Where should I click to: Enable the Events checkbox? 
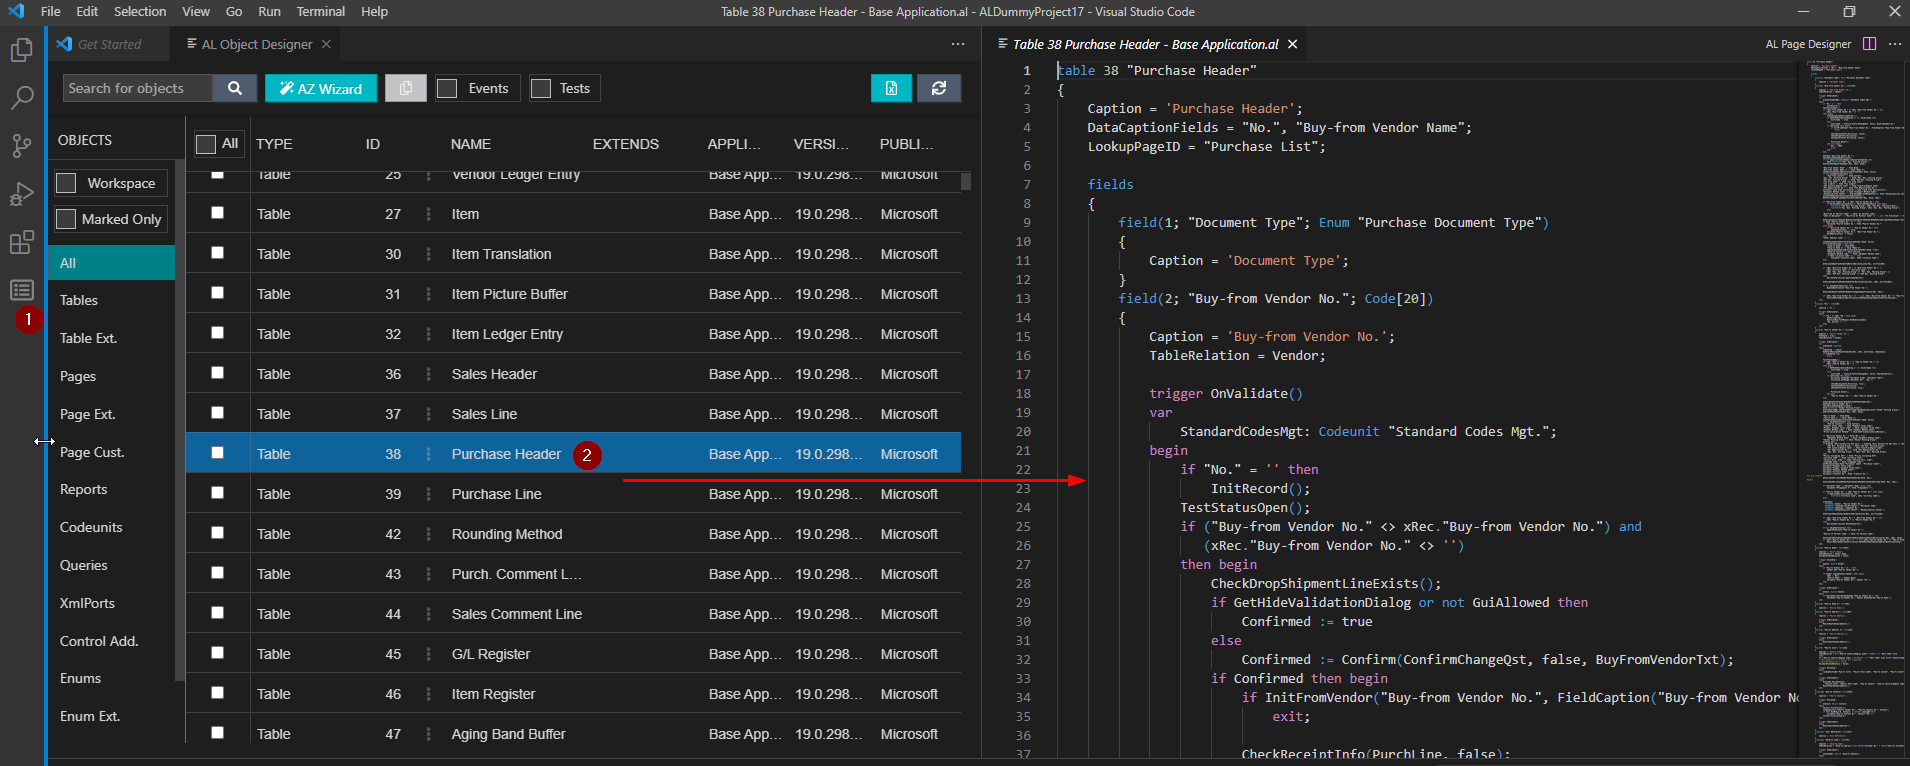click(x=447, y=88)
